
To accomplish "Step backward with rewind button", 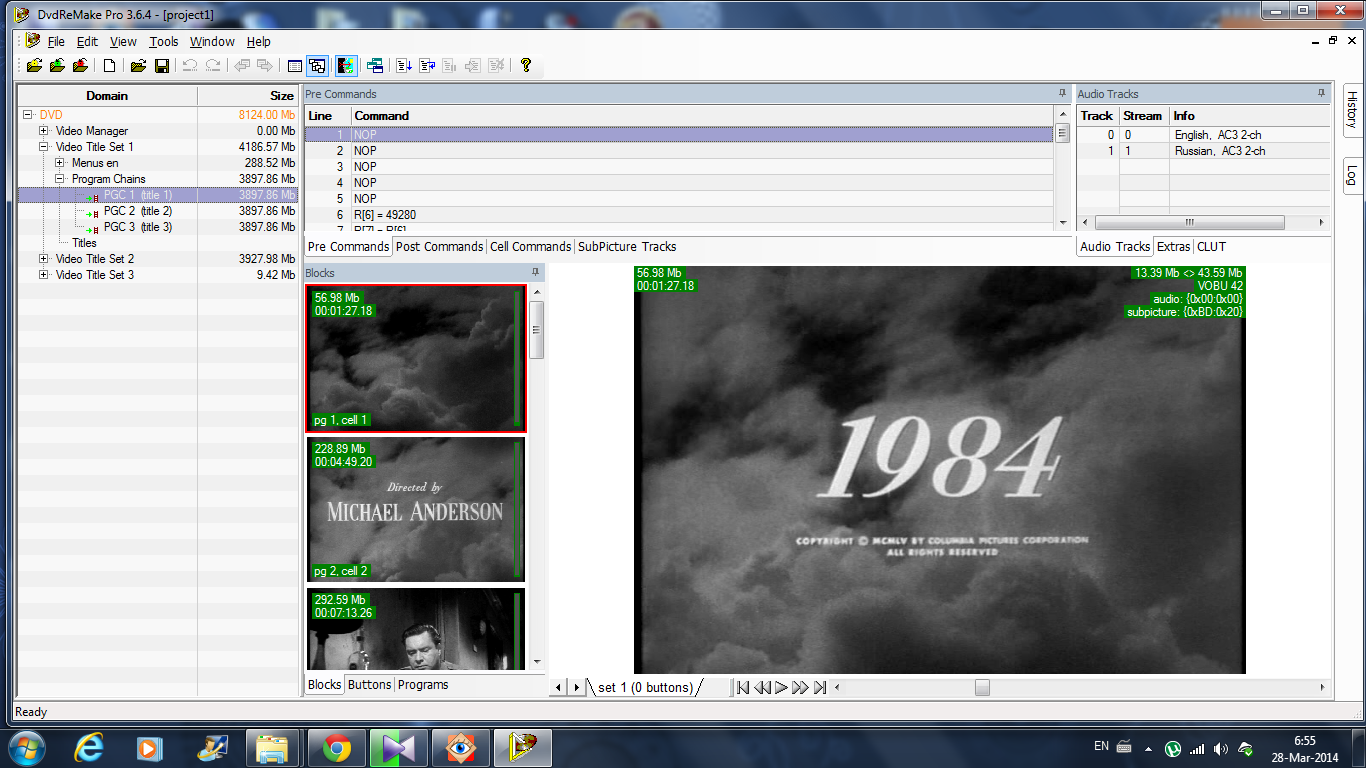I will coord(762,687).
